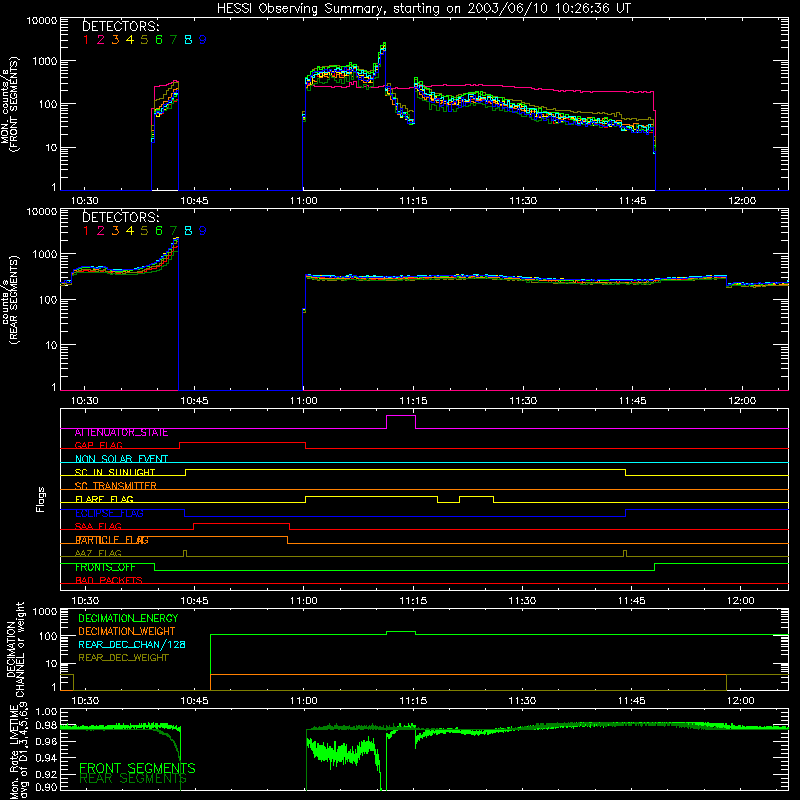The height and width of the screenshot is (800, 800).
Task: Click the ATTENUATOR_STATE flag label
Action: pyautogui.click(x=121, y=433)
